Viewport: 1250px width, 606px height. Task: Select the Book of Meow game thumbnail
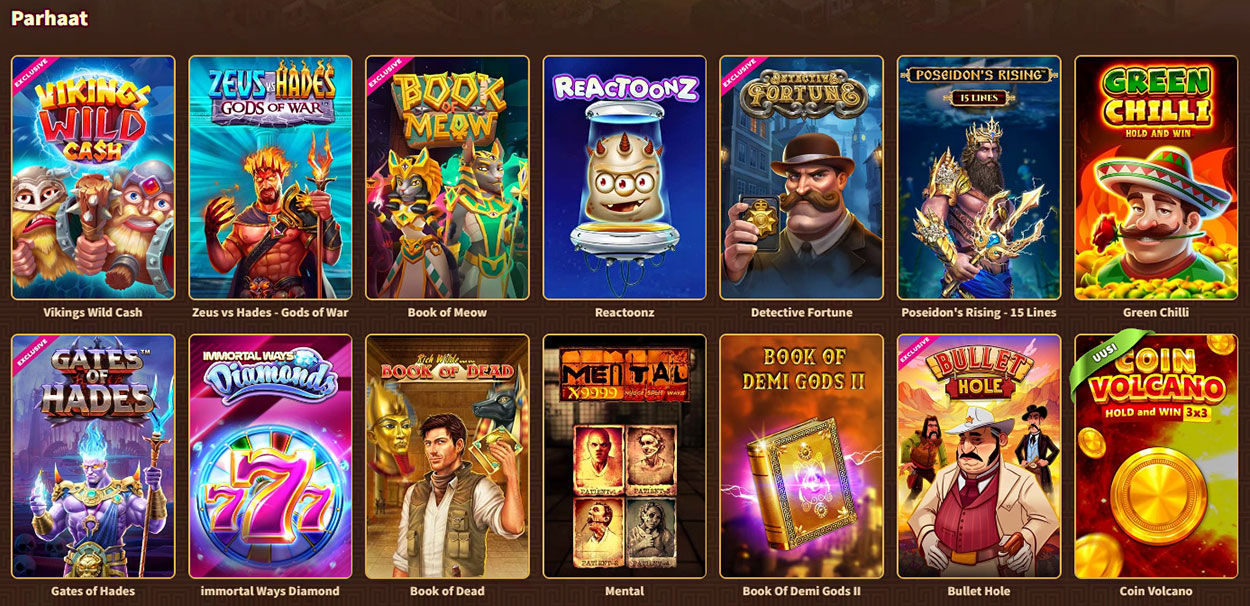point(447,178)
